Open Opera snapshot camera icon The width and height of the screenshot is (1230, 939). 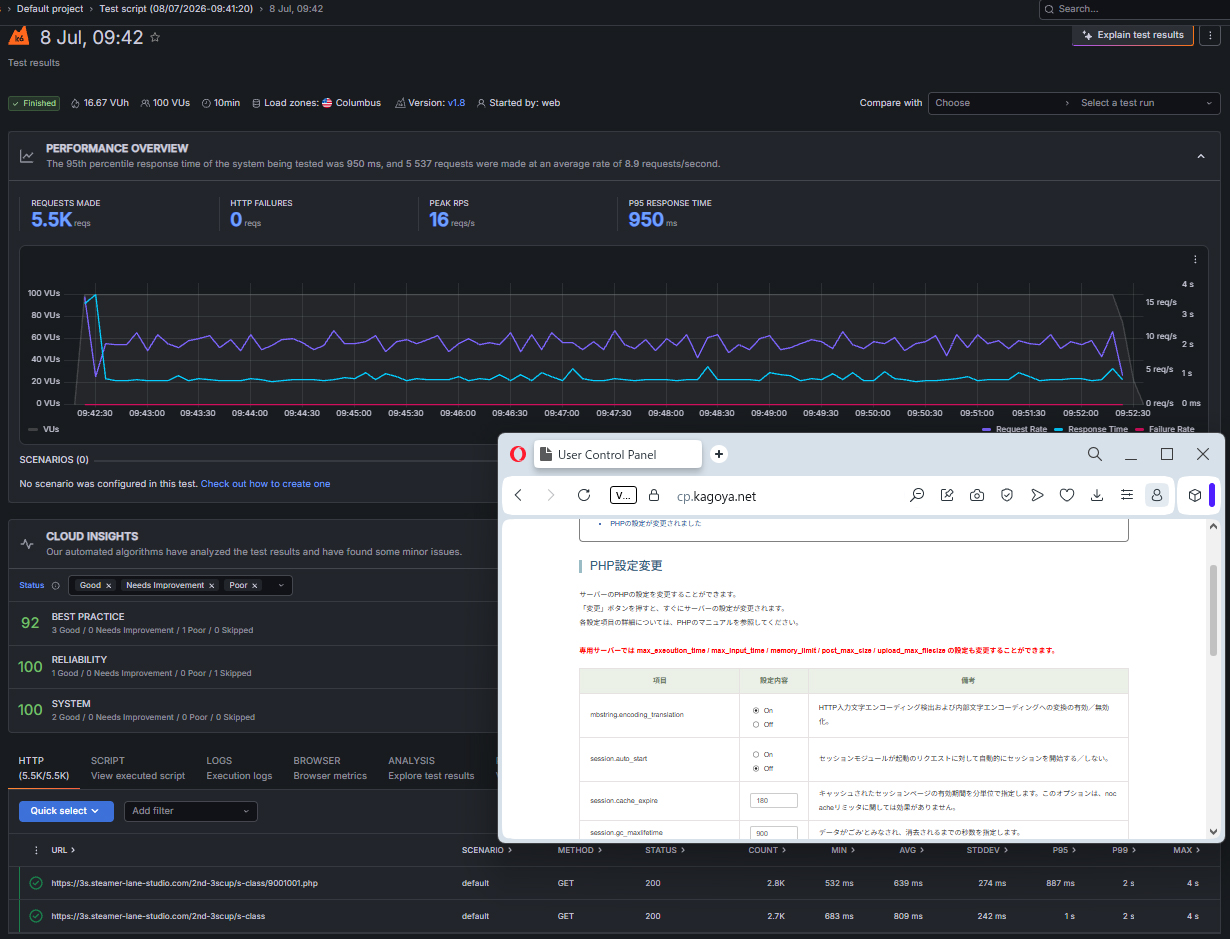(977, 495)
